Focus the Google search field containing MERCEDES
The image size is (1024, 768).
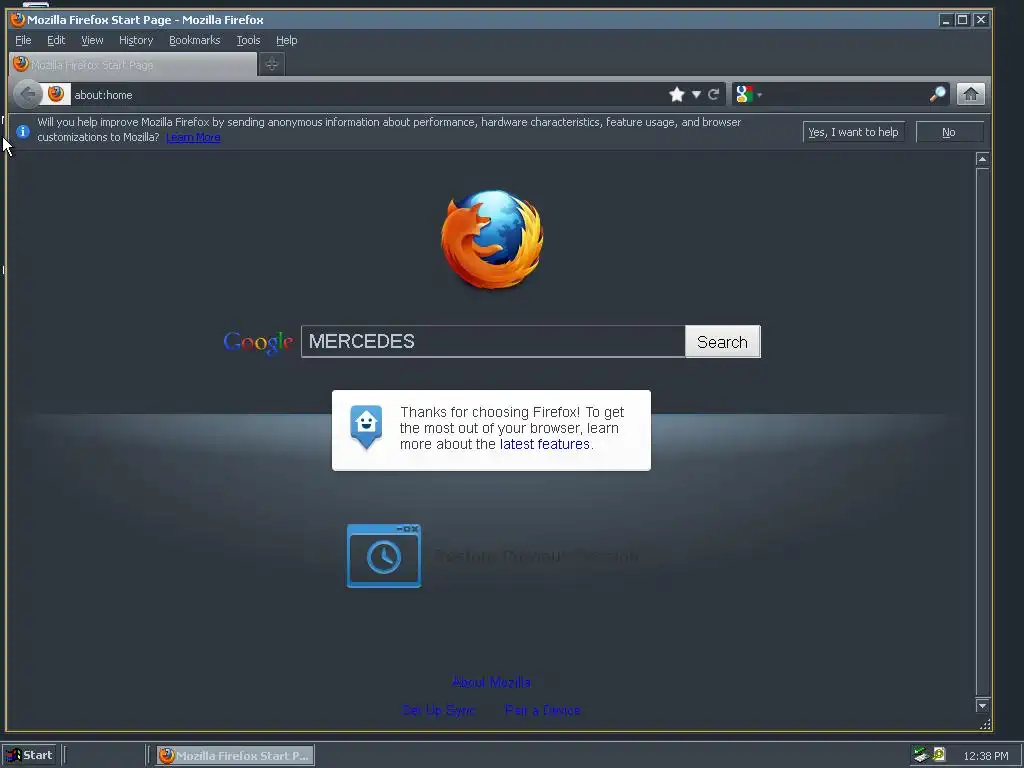[493, 342]
